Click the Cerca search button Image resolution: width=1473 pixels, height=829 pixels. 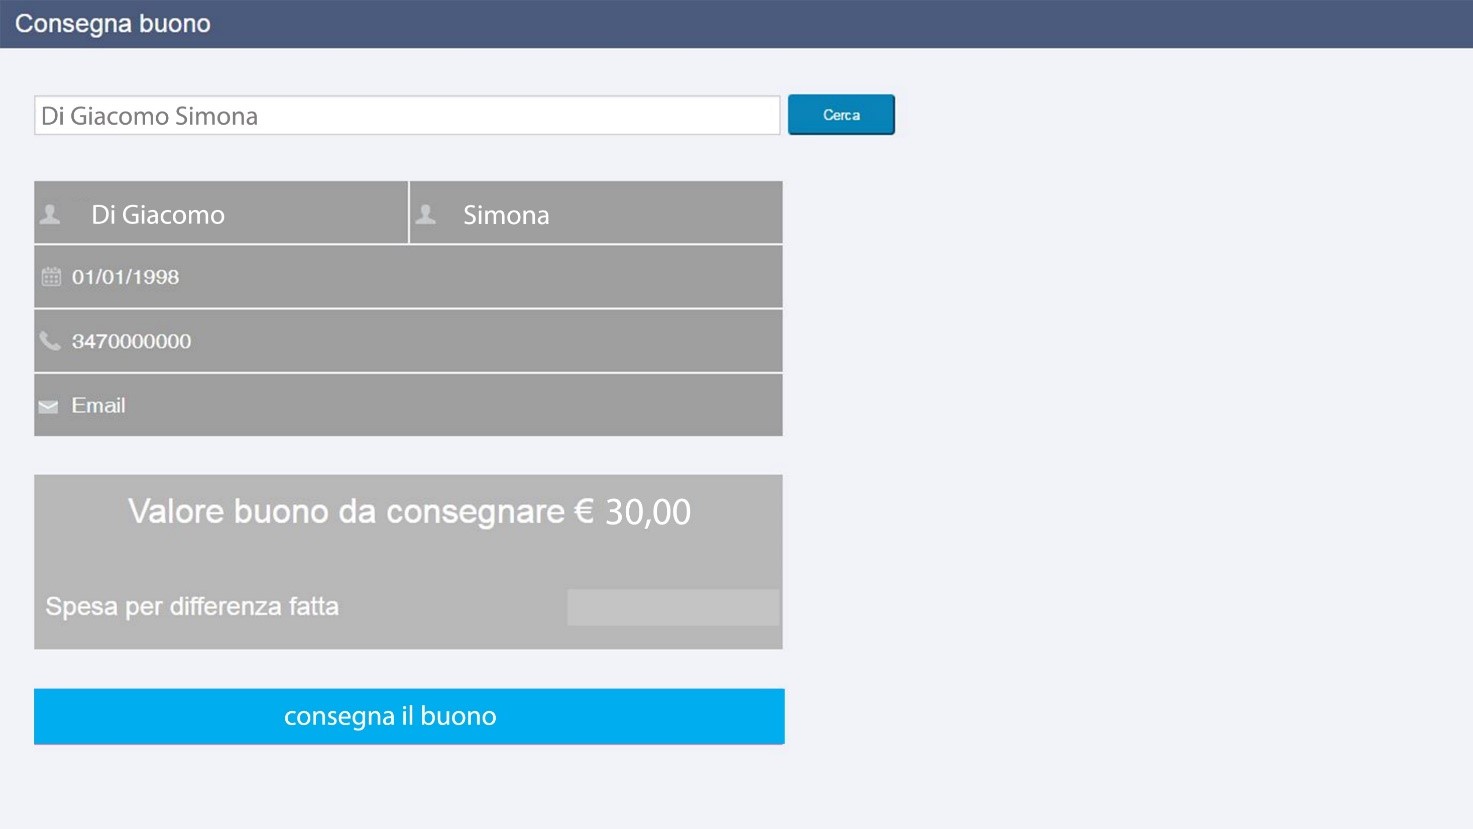coord(841,115)
